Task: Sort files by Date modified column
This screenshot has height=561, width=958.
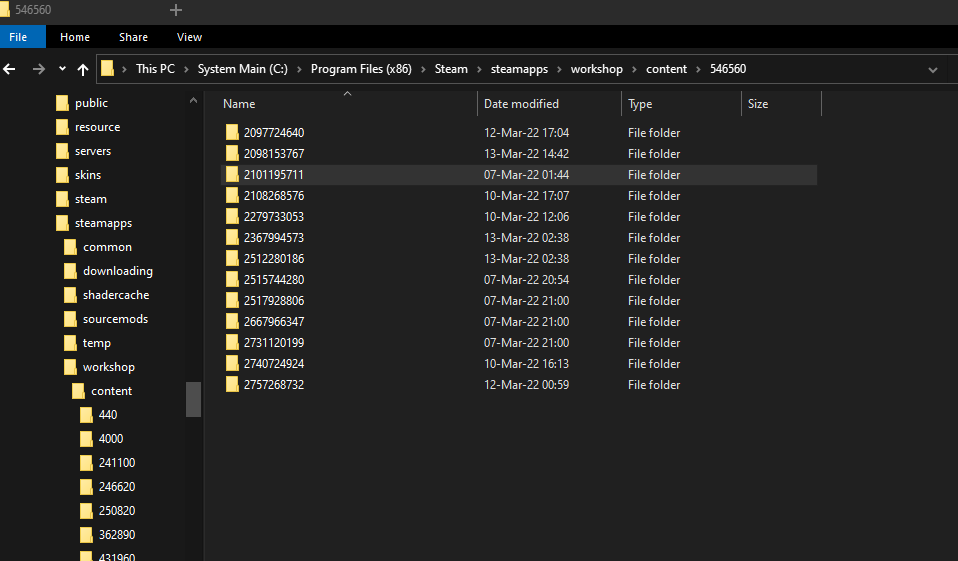Action: 521,104
